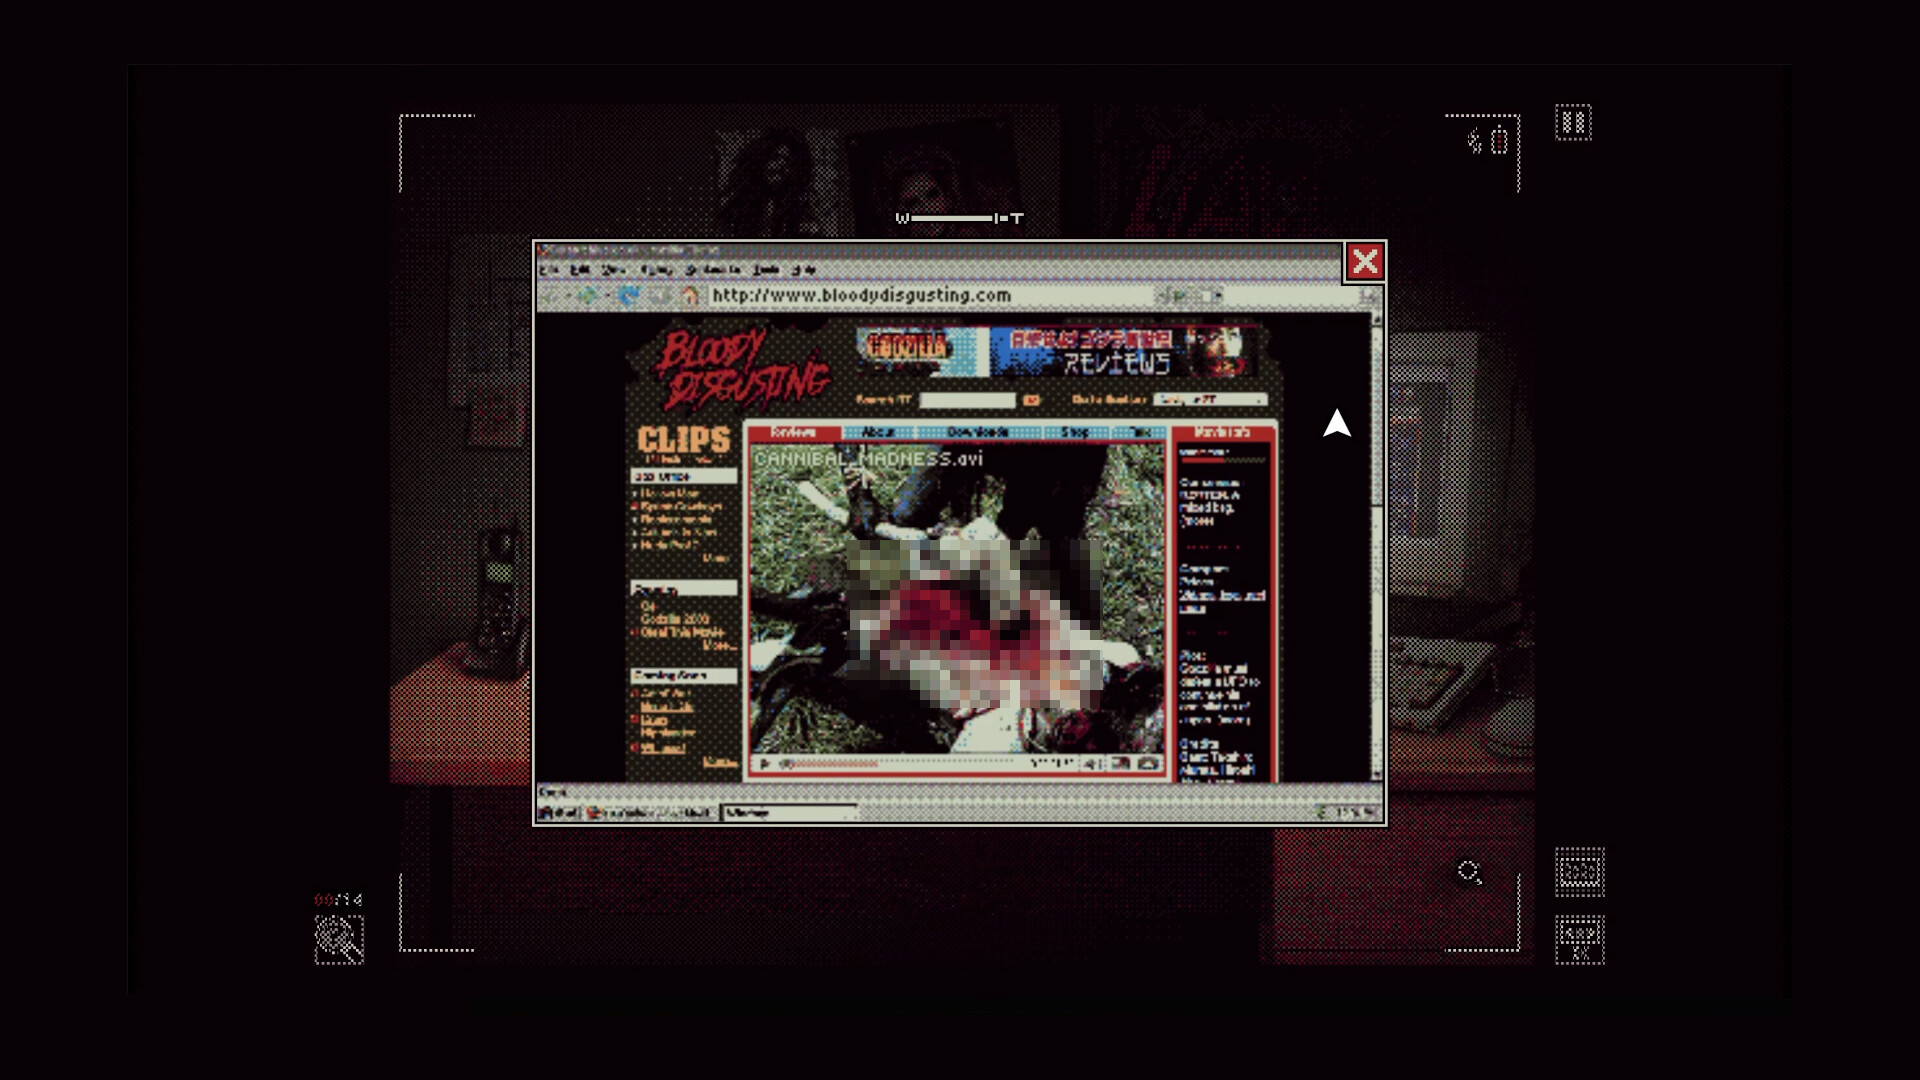Image resolution: width=1920 pixels, height=1080 pixels.
Task: Open the Edit menu in browser
Action: (580, 270)
